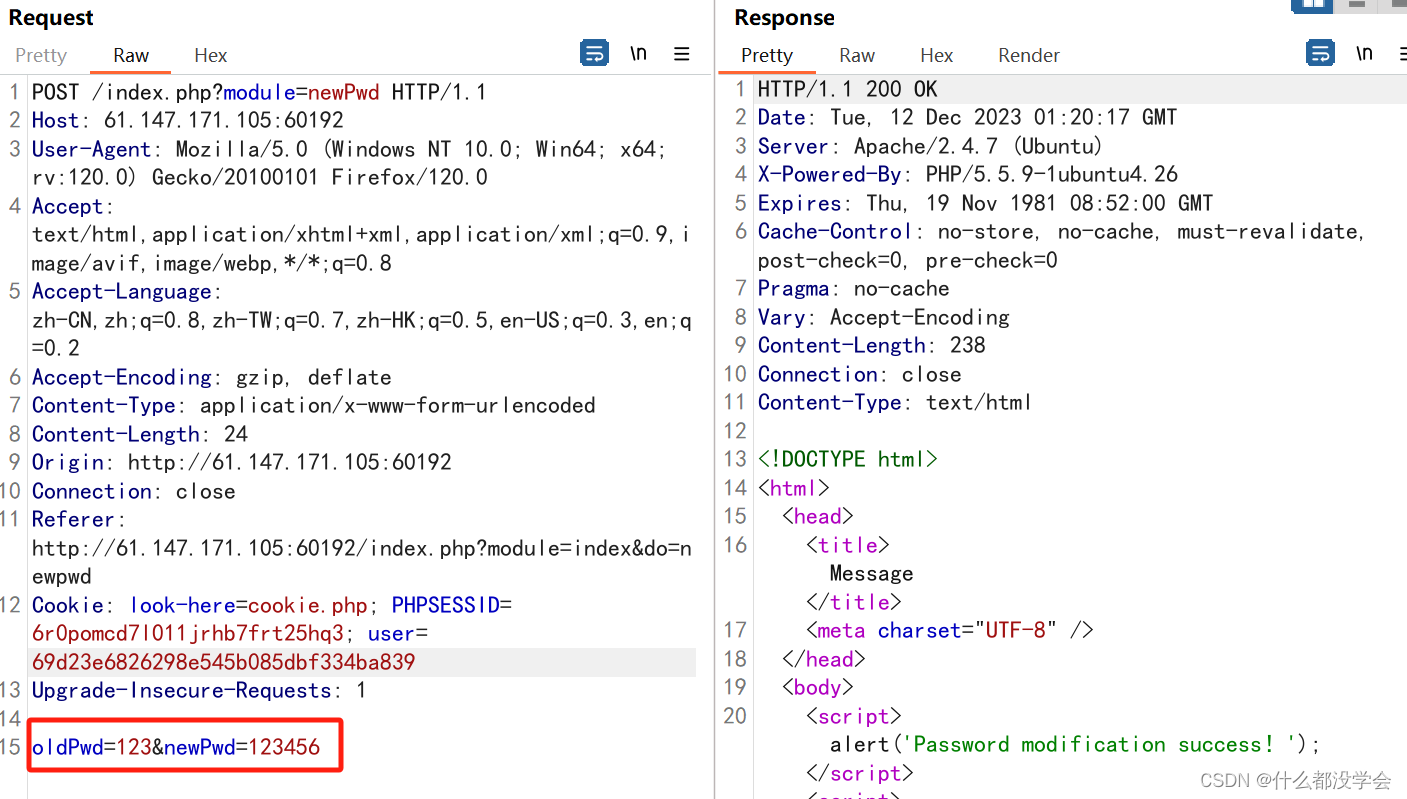Open the Render tab in Response panel
This screenshot has width=1407, height=799.
tap(1029, 55)
